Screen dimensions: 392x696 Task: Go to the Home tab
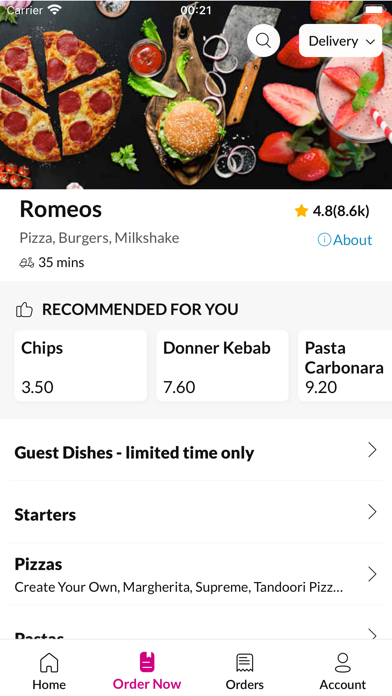click(x=49, y=671)
